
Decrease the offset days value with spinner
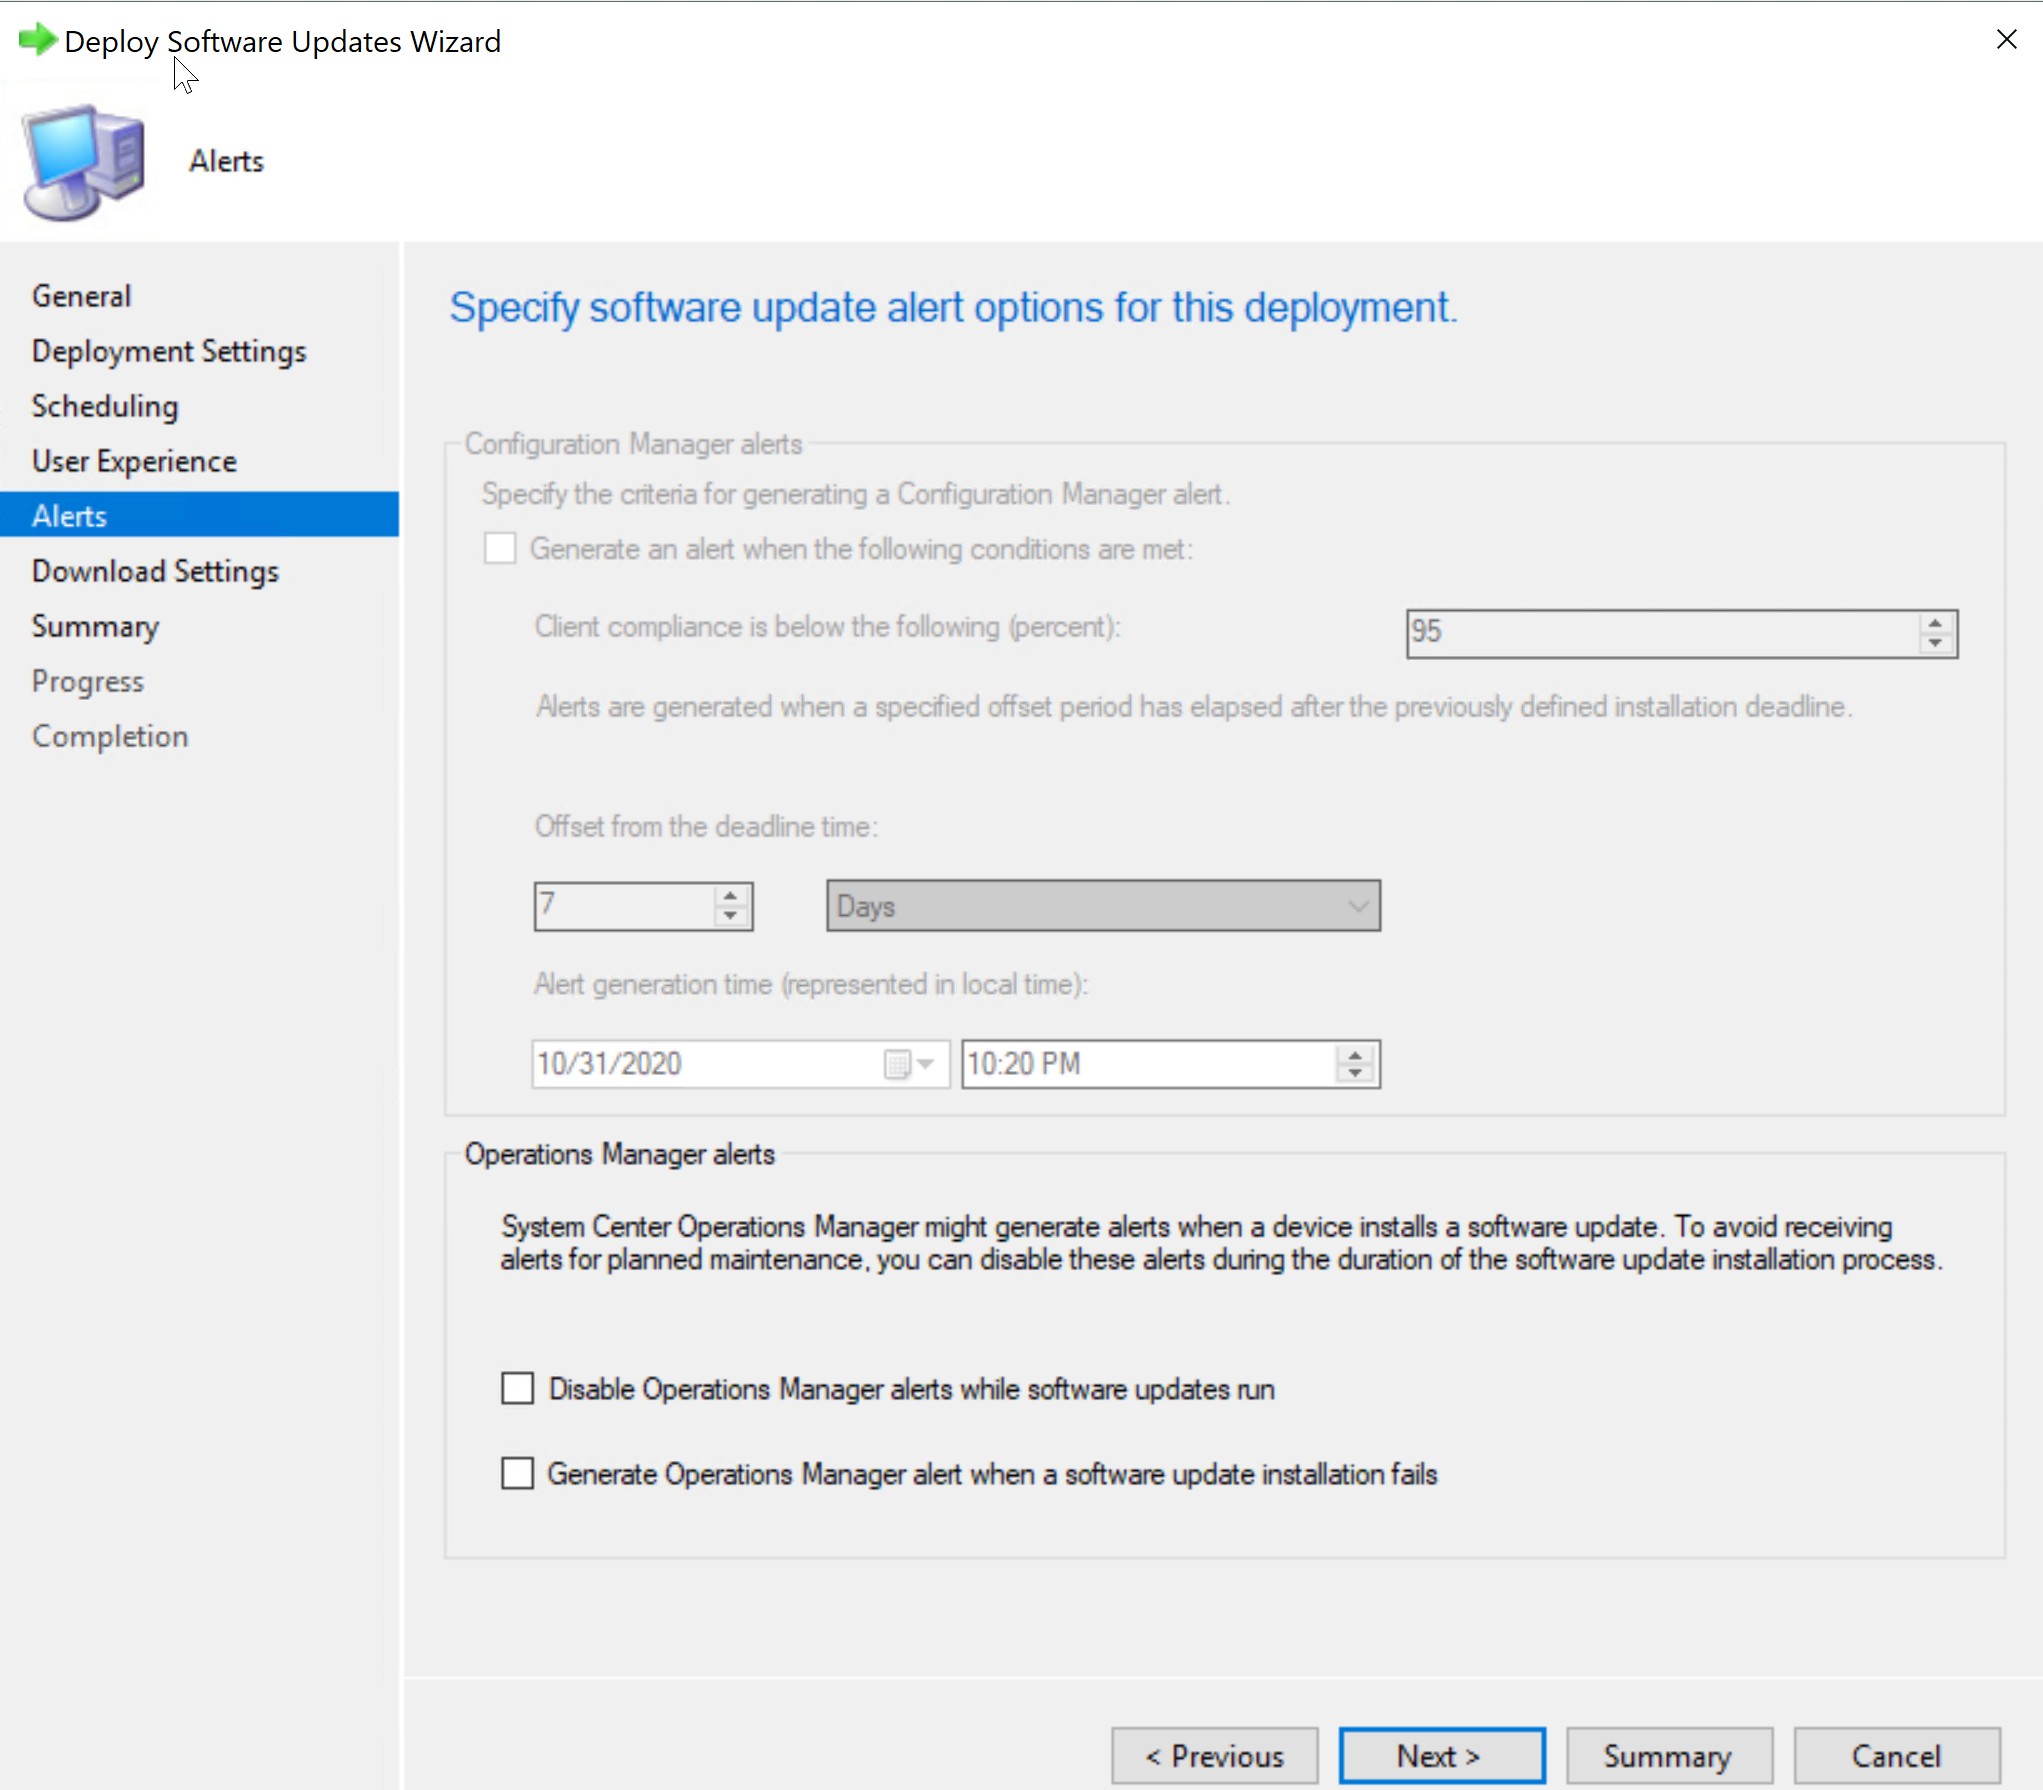coord(730,916)
